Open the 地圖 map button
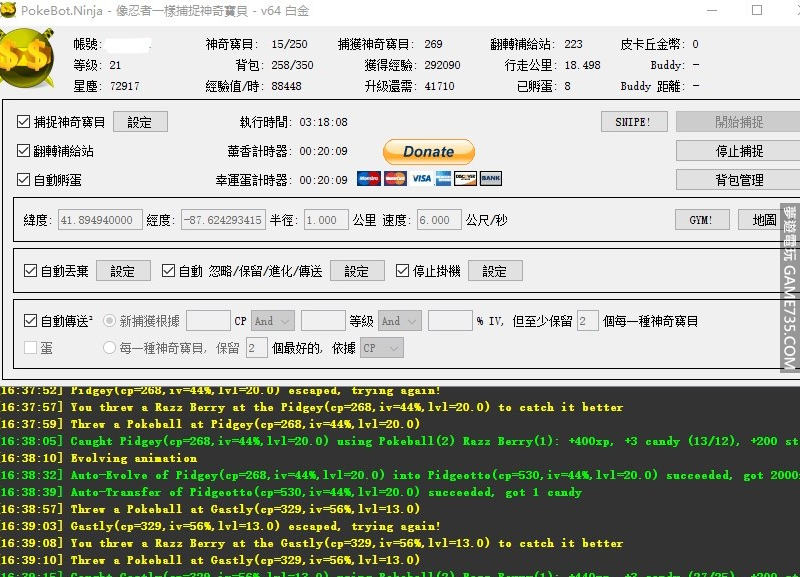This screenshot has width=800, height=577. coord(764,220)
